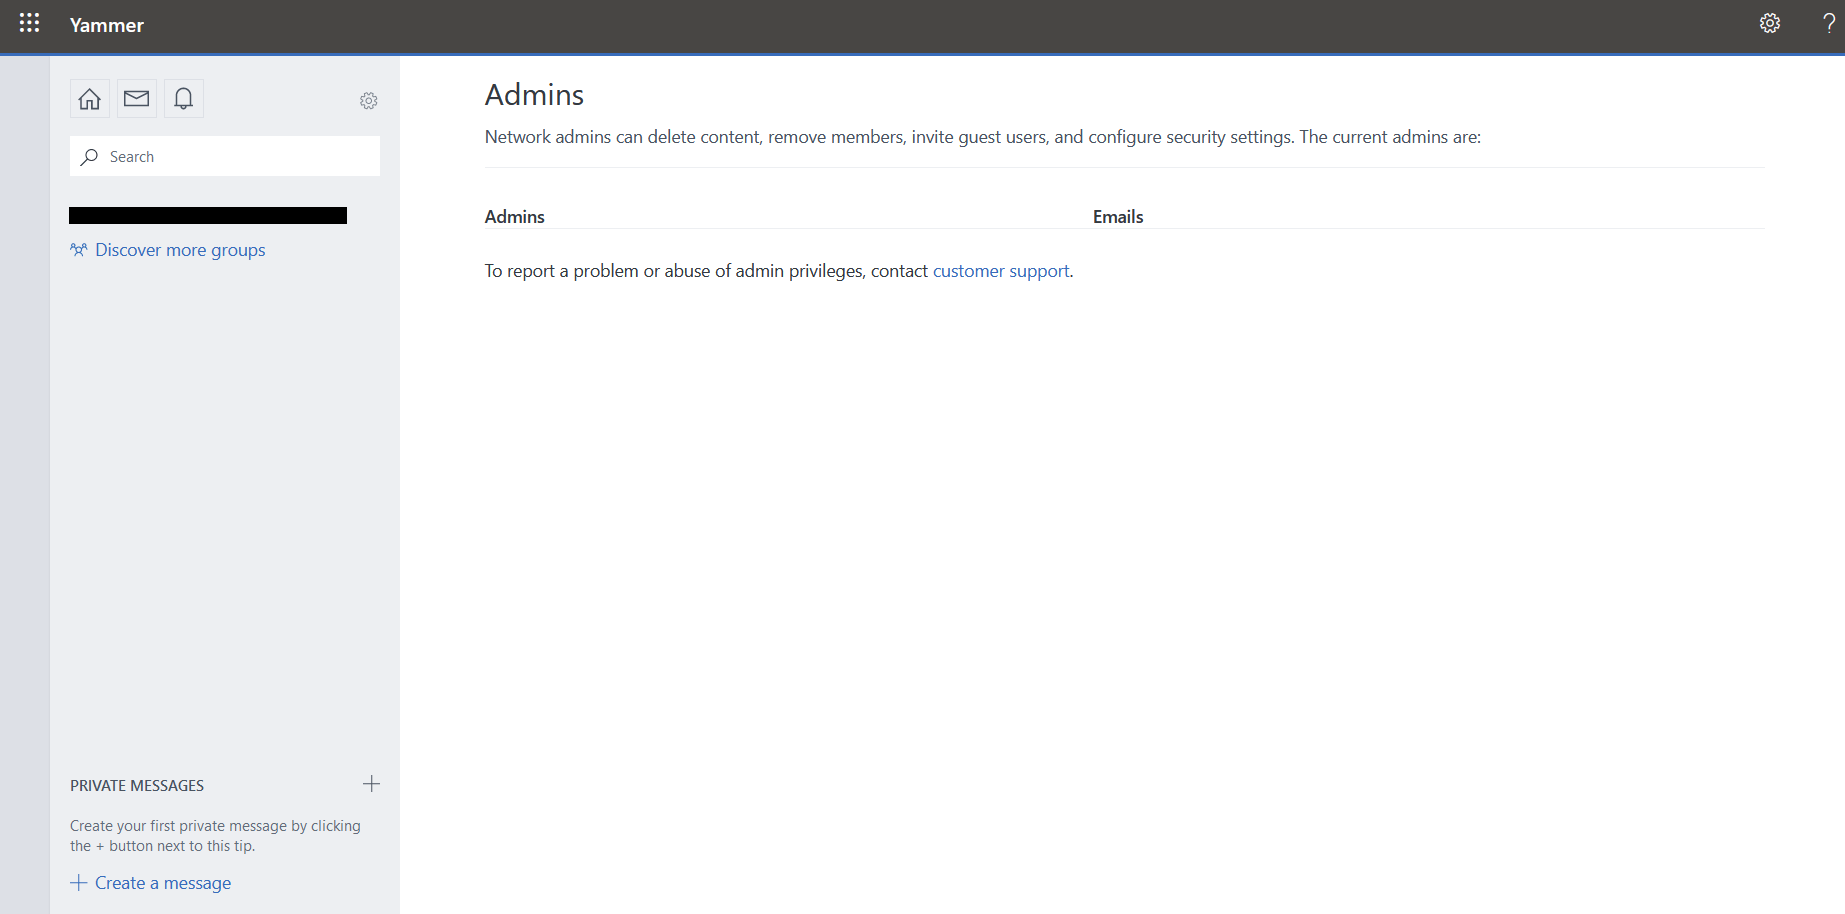The height and width of the screenshot is (914, 1845).
Task: Select the Emails column header
Action: click(x=1117, y=216)
